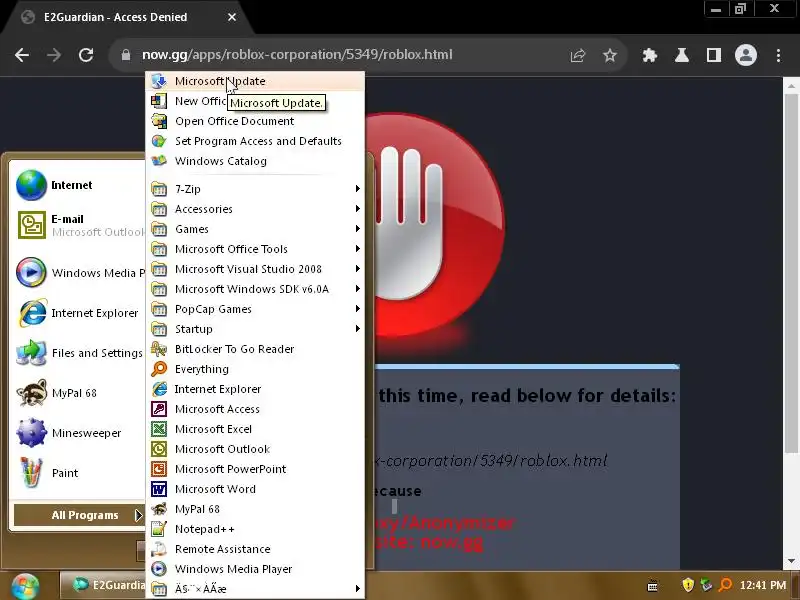
Task: Launch Everything search from programs list
Action: coord(255,369)
